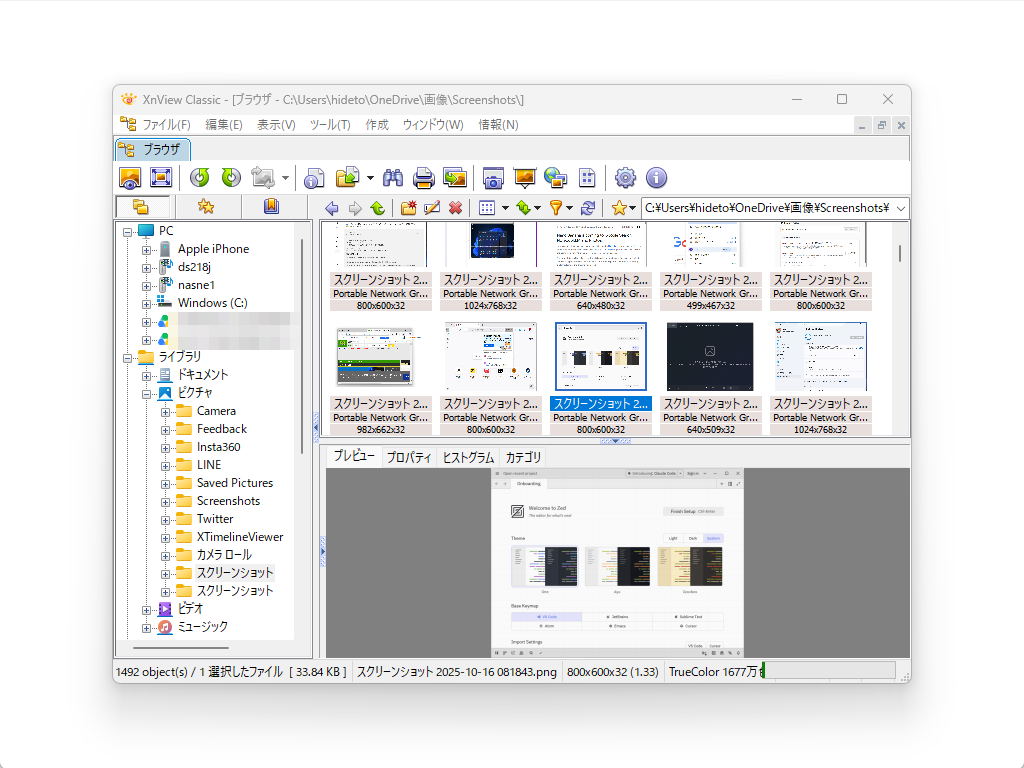Click the copy-to-folder toolbar icon
The image size is (1024, 768).
coord(347,178)
